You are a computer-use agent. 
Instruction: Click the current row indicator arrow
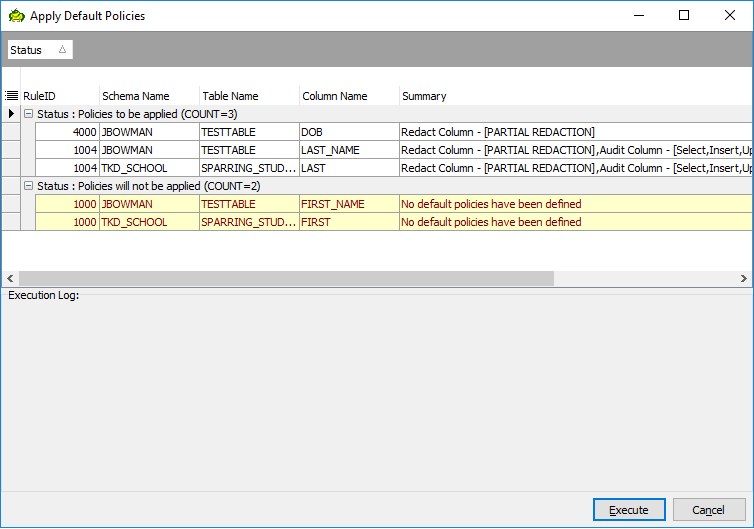click(11, 114)
